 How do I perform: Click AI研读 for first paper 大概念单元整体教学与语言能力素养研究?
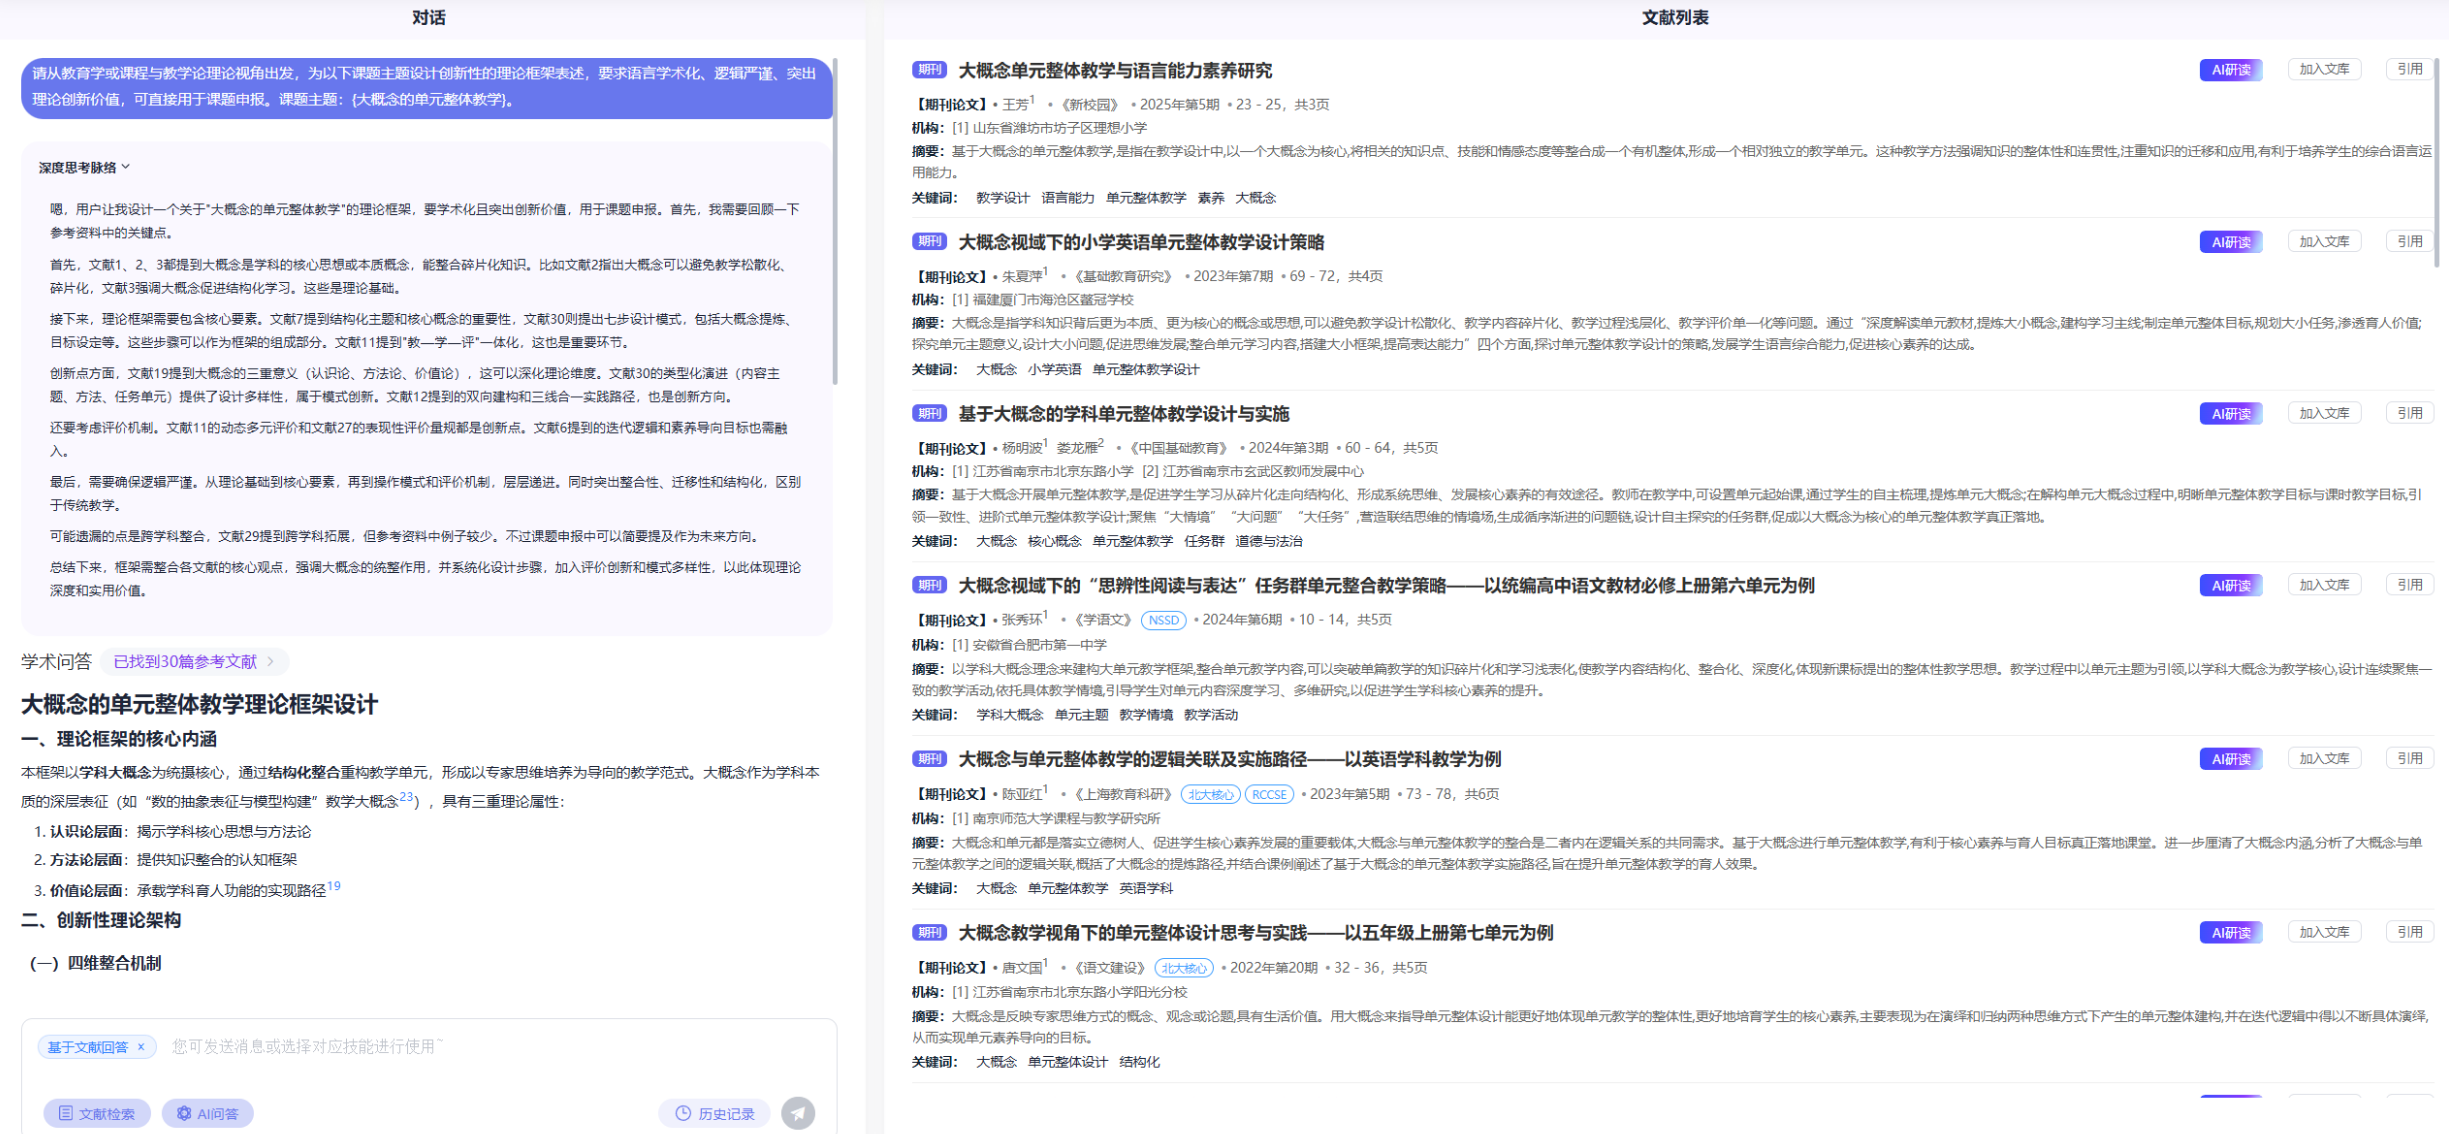[x=2230, y=70]
